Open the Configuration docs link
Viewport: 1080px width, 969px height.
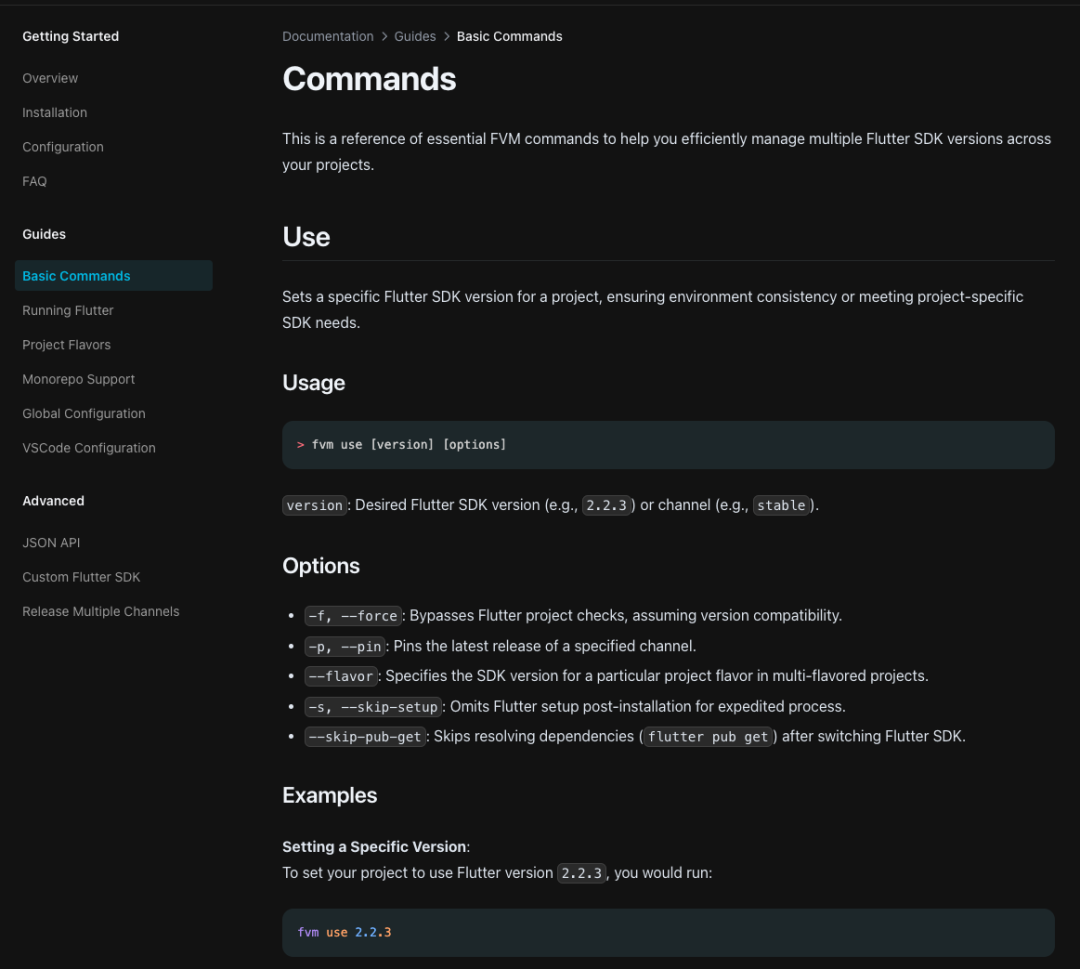click(63, 147)
